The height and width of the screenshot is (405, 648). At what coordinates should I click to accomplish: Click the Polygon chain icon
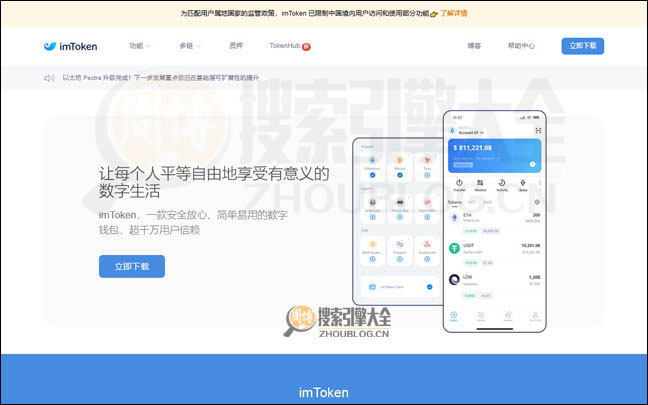pos(400,244)
